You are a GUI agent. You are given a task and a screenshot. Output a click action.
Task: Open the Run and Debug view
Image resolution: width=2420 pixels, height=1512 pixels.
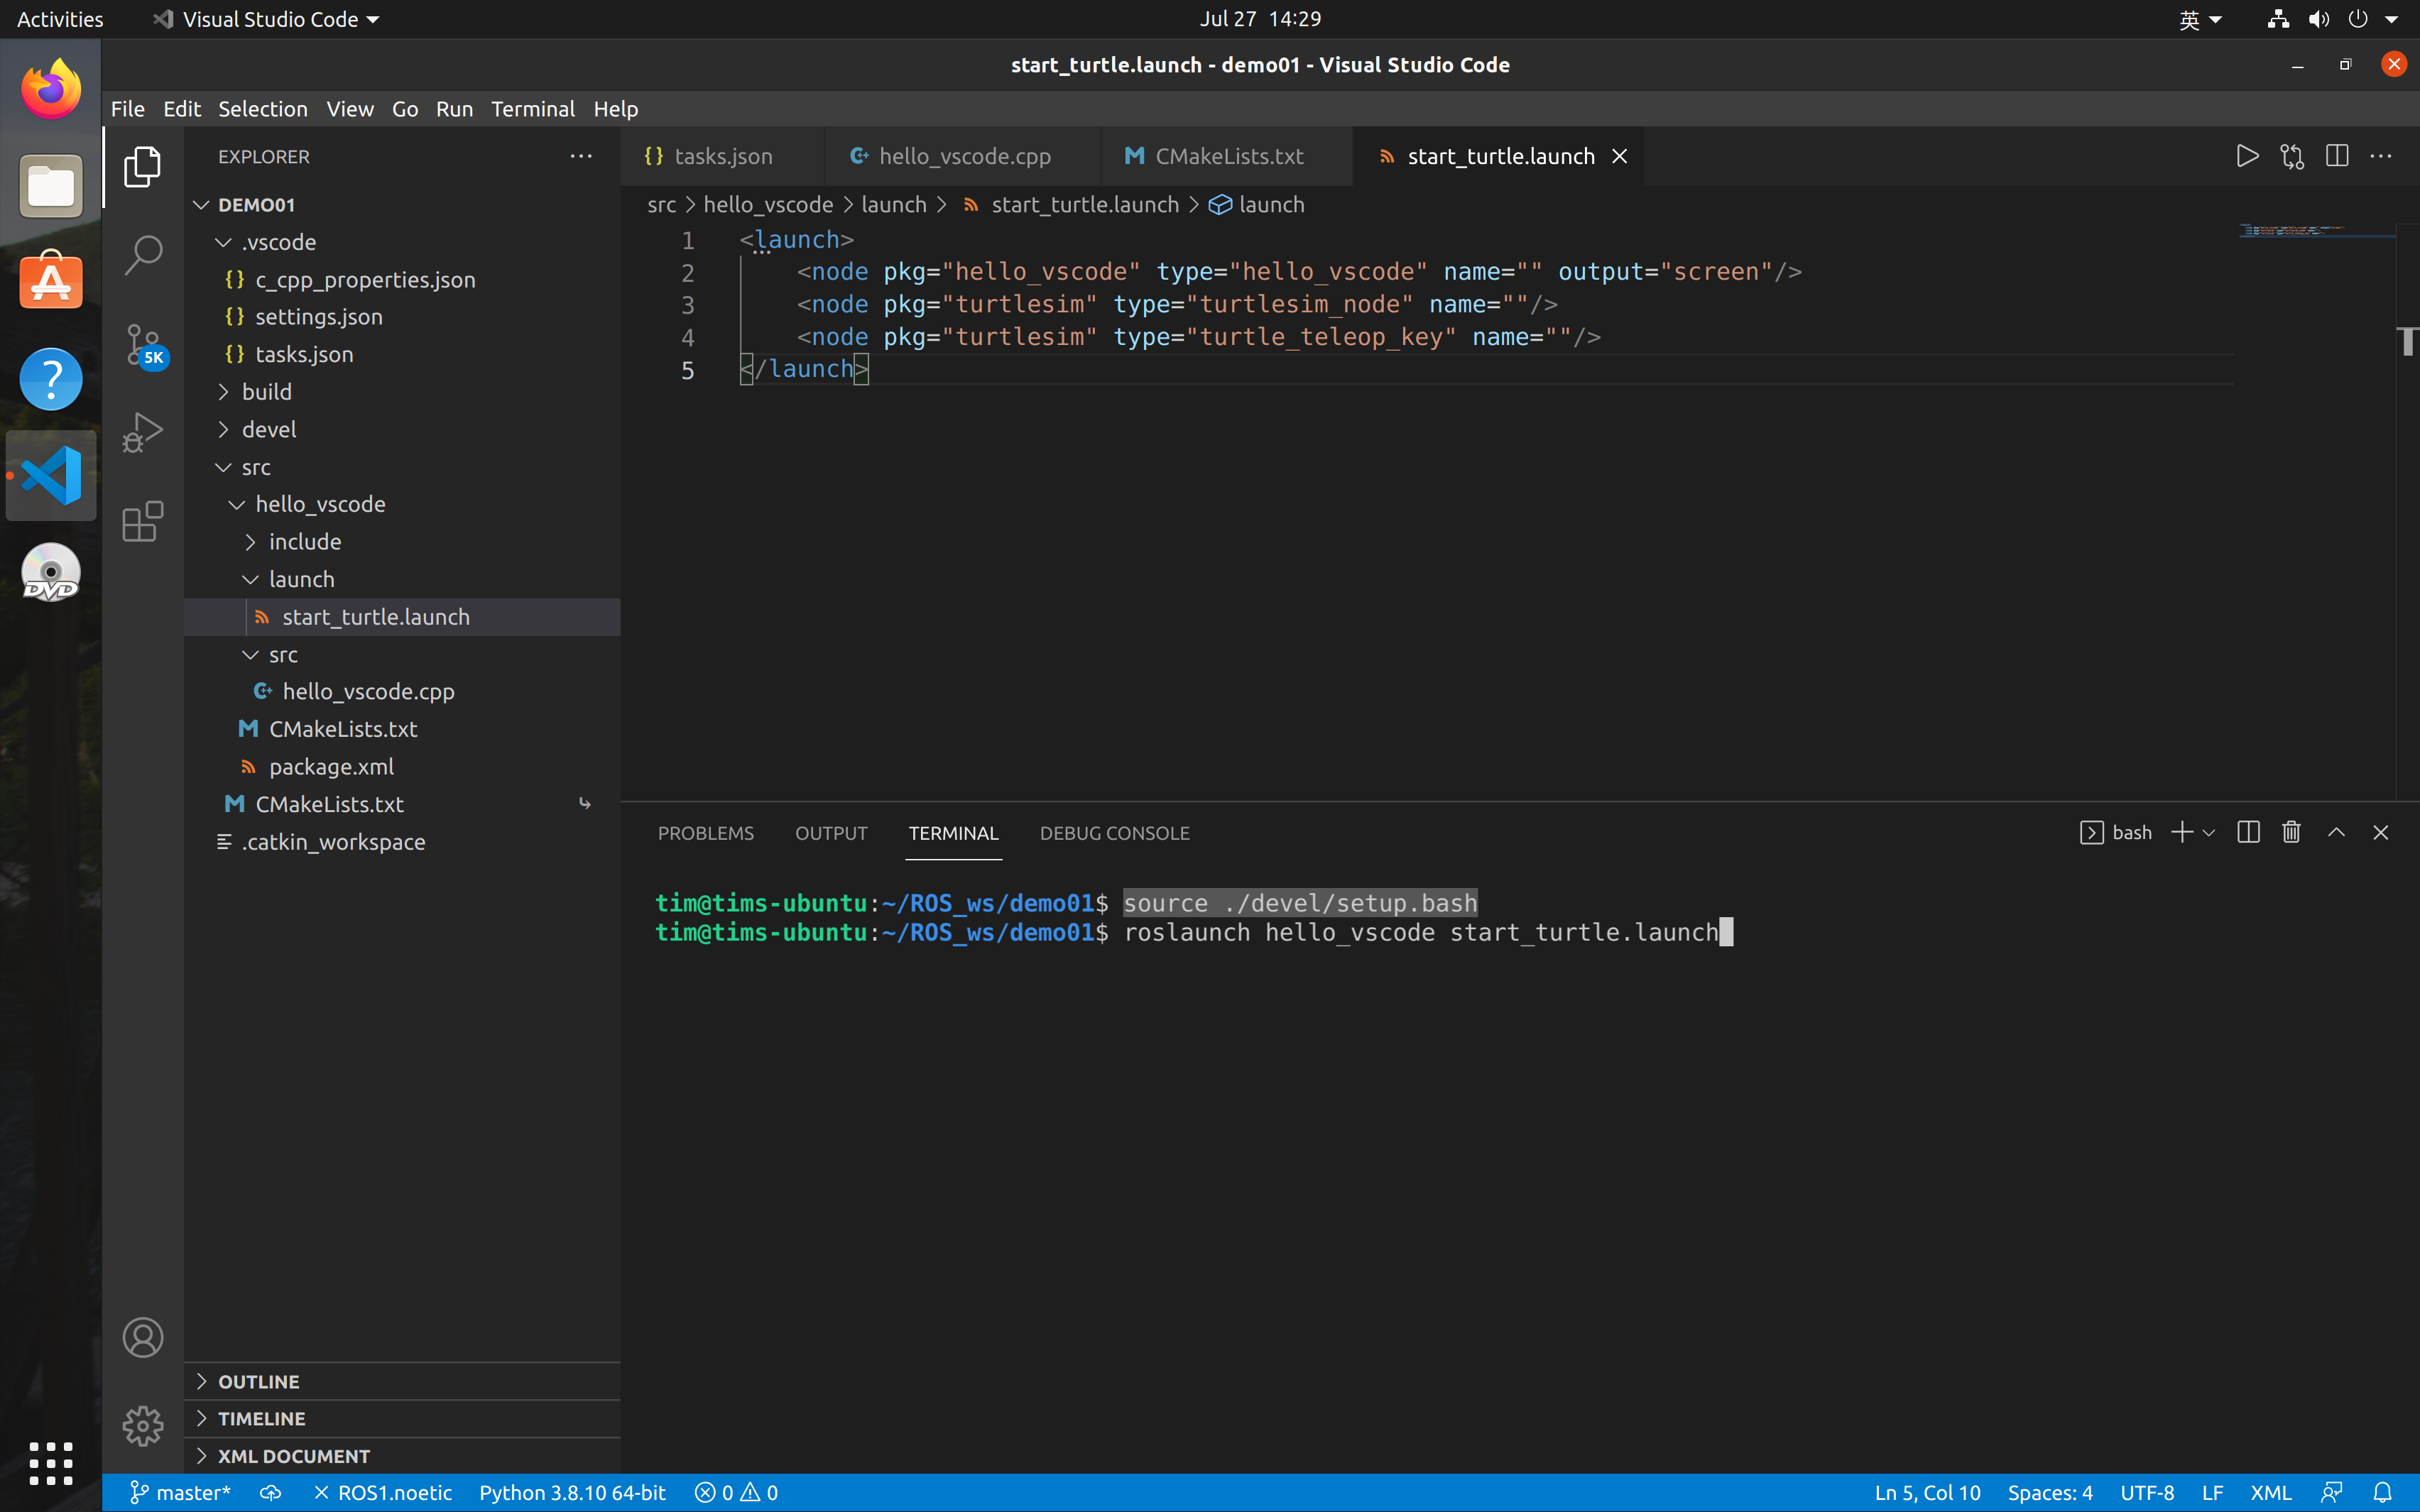143,432
